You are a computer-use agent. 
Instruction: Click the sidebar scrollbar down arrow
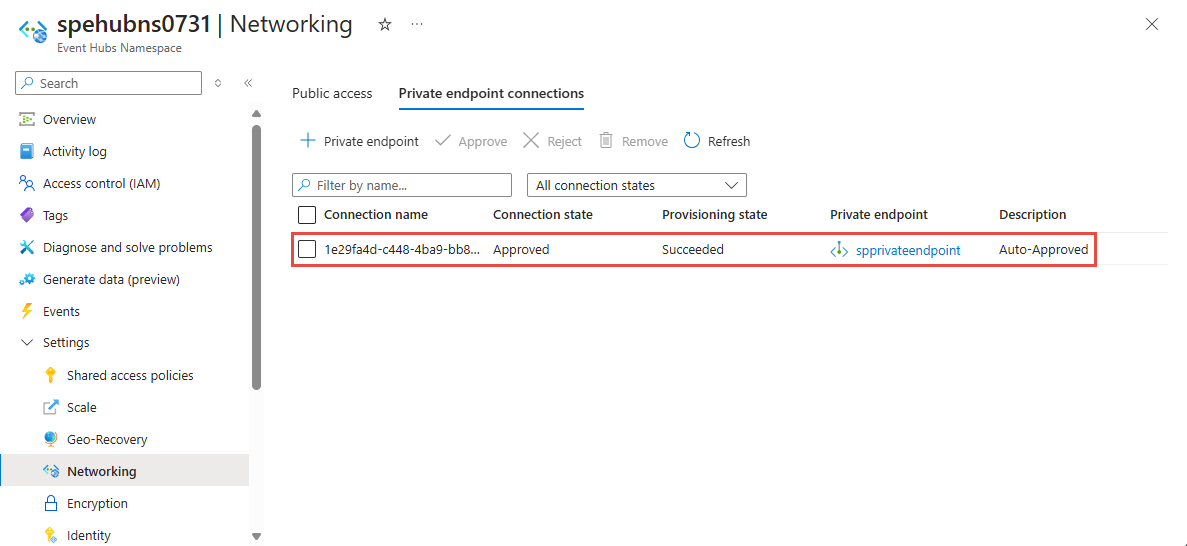[x=256, y=536]
